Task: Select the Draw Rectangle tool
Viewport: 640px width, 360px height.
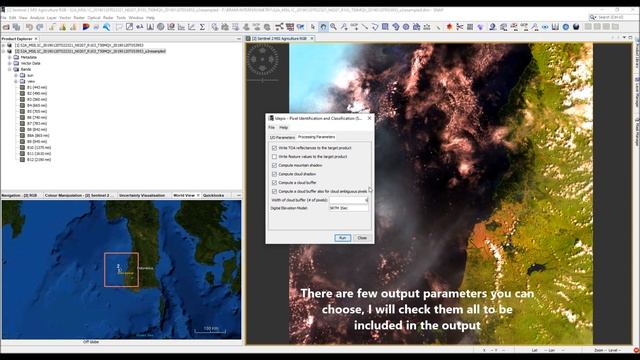Action: click(385, 27)
